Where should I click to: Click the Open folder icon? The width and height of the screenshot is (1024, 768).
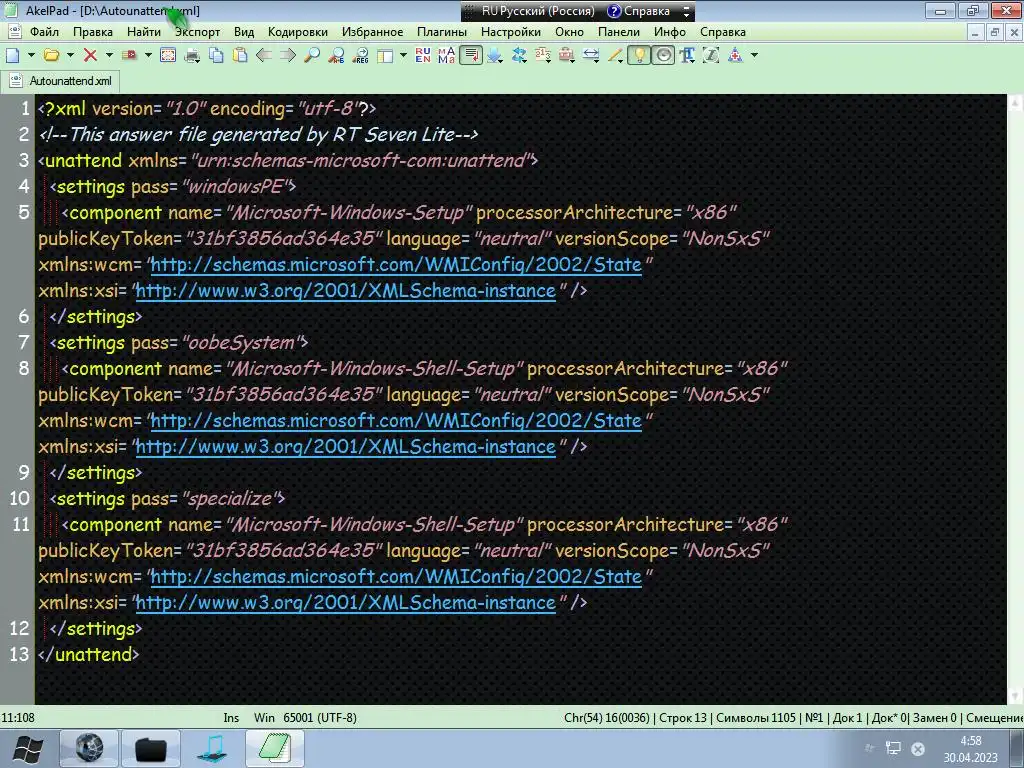coord(52,56)
